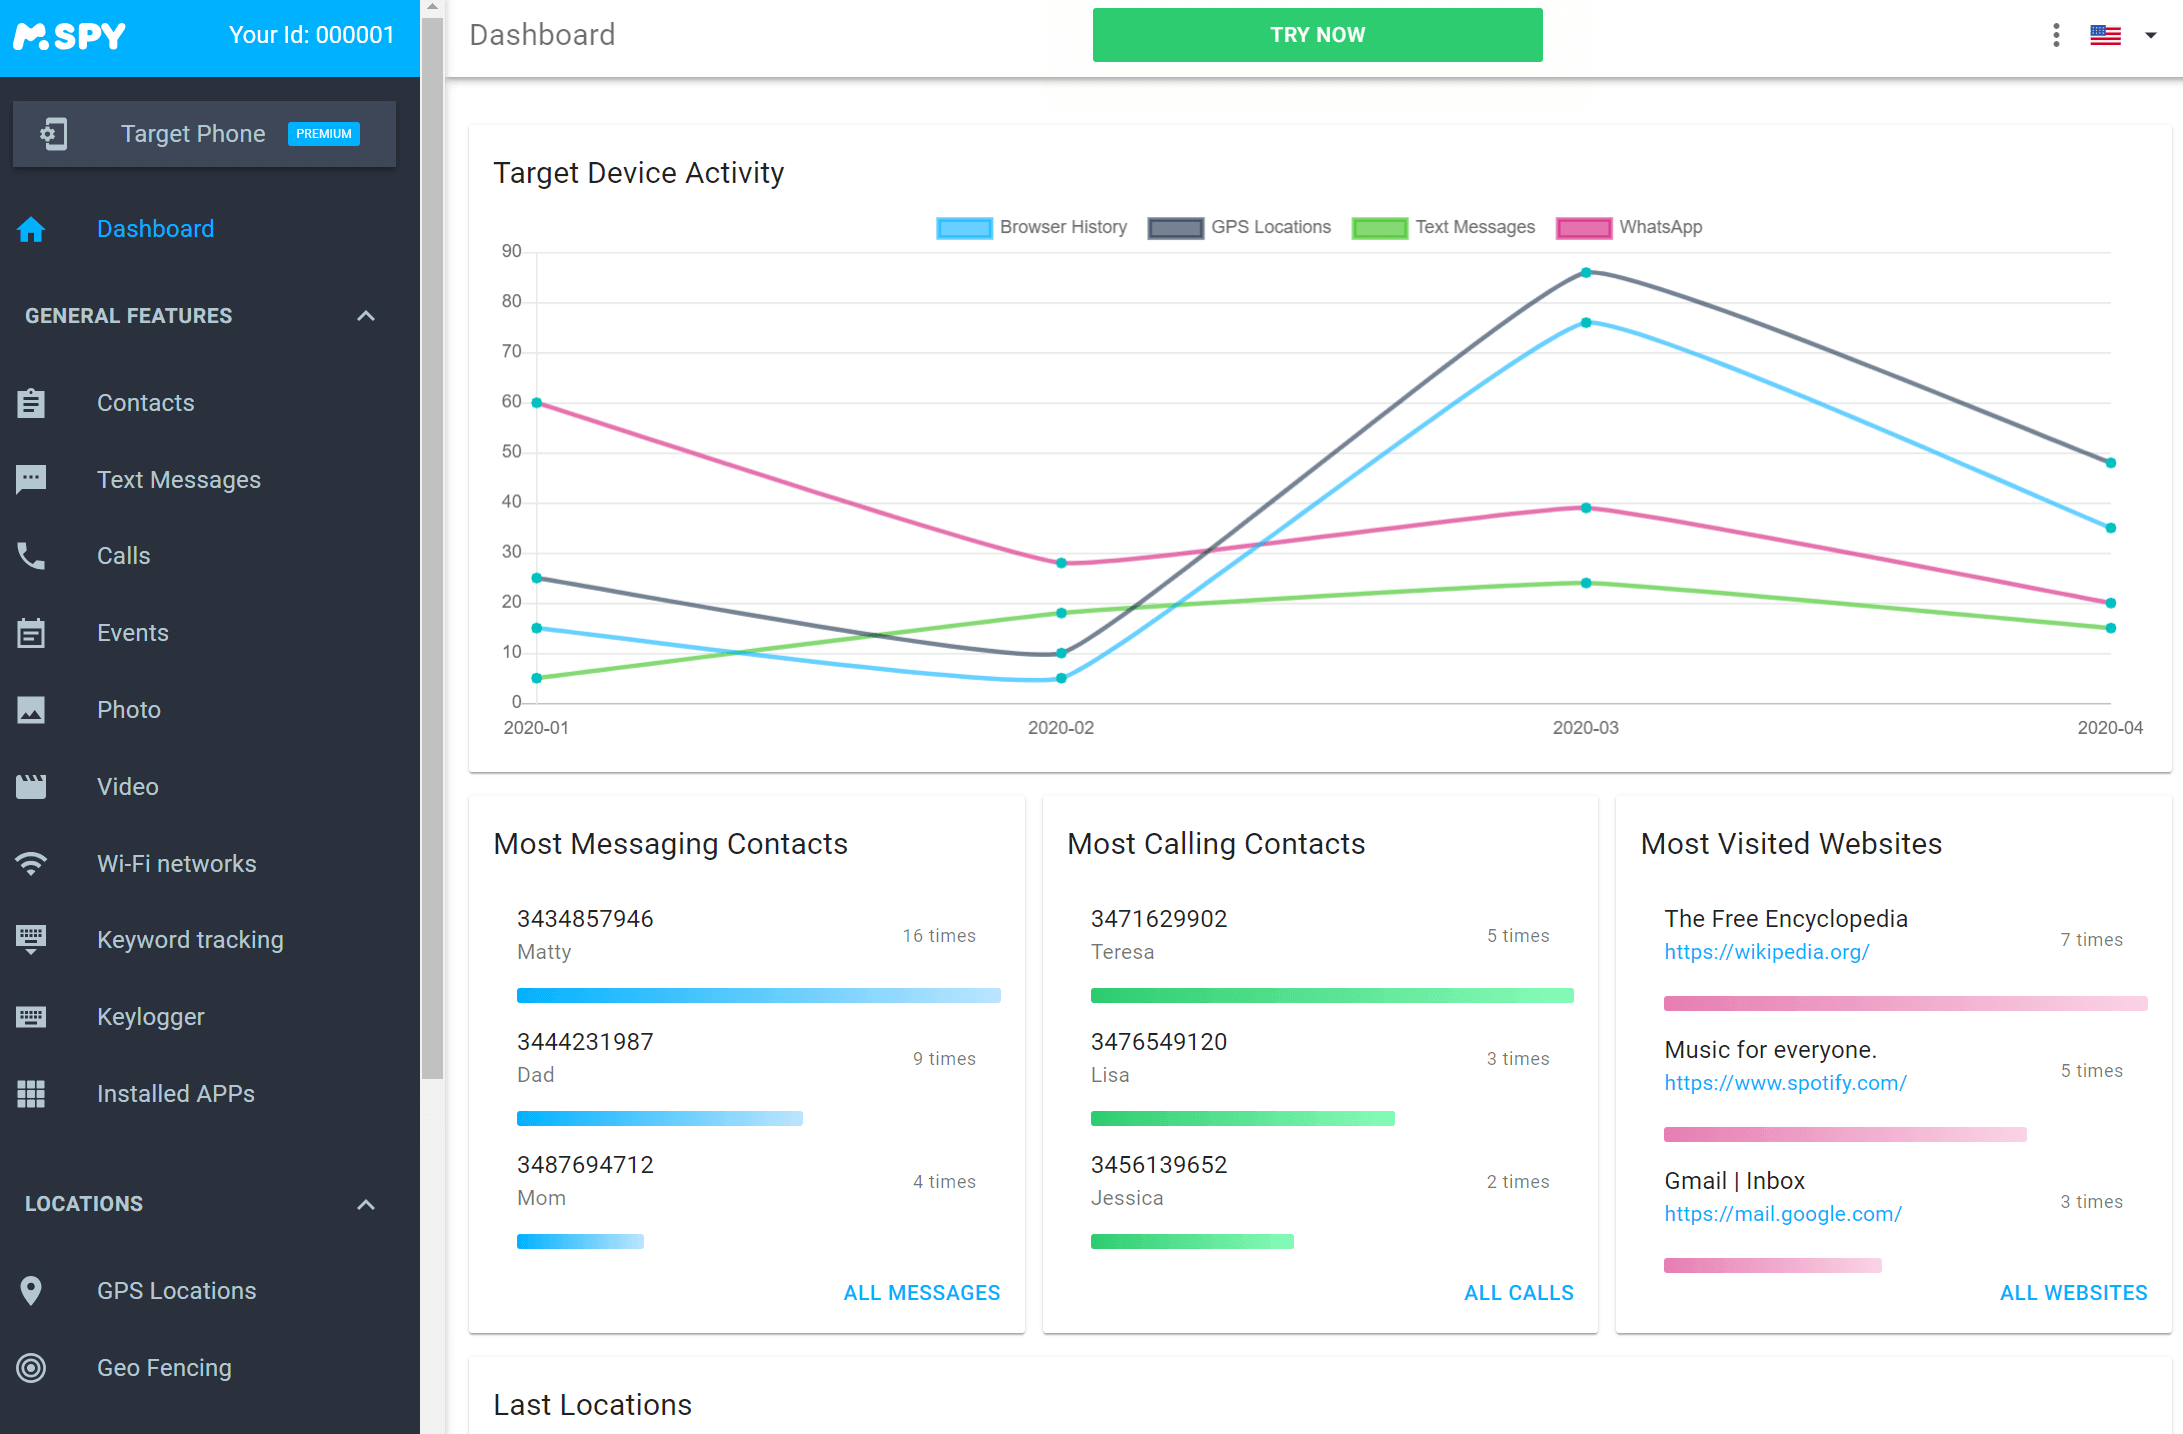
Task: Switch language using the flag dropdown
Action: click(x=2121, y=32)
